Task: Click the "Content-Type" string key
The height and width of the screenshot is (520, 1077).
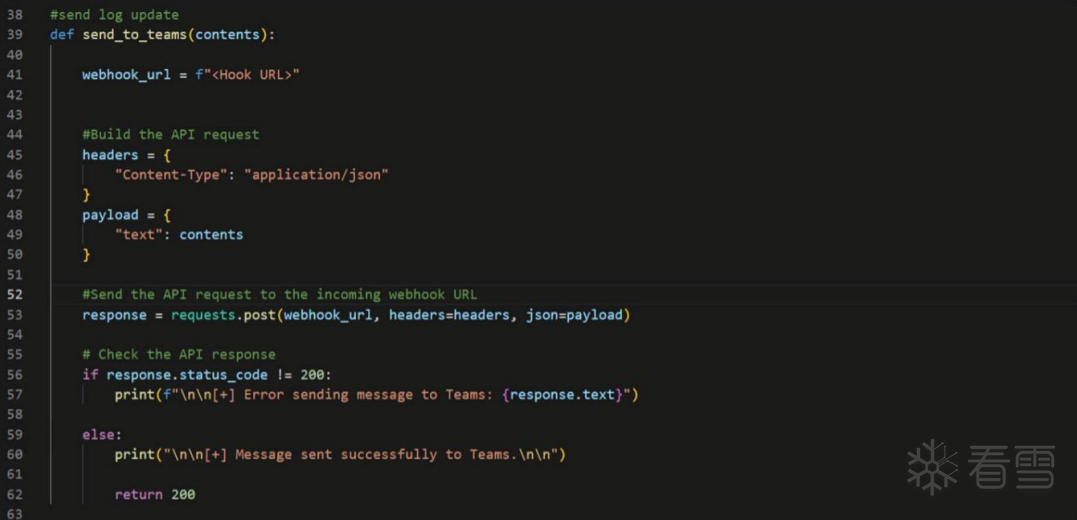Action: pos(171,174)
